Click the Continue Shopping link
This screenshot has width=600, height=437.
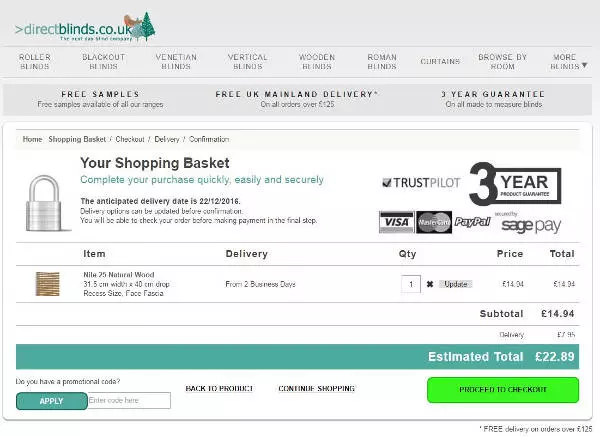click(x=316, y=388)
